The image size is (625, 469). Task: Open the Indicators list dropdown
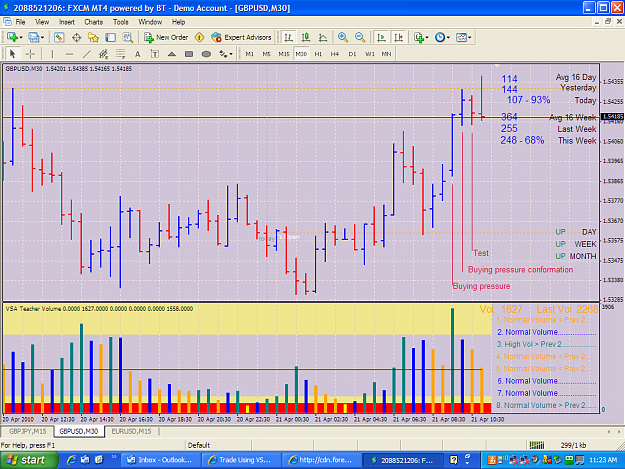pyautogui.click(x=421, y=37)
